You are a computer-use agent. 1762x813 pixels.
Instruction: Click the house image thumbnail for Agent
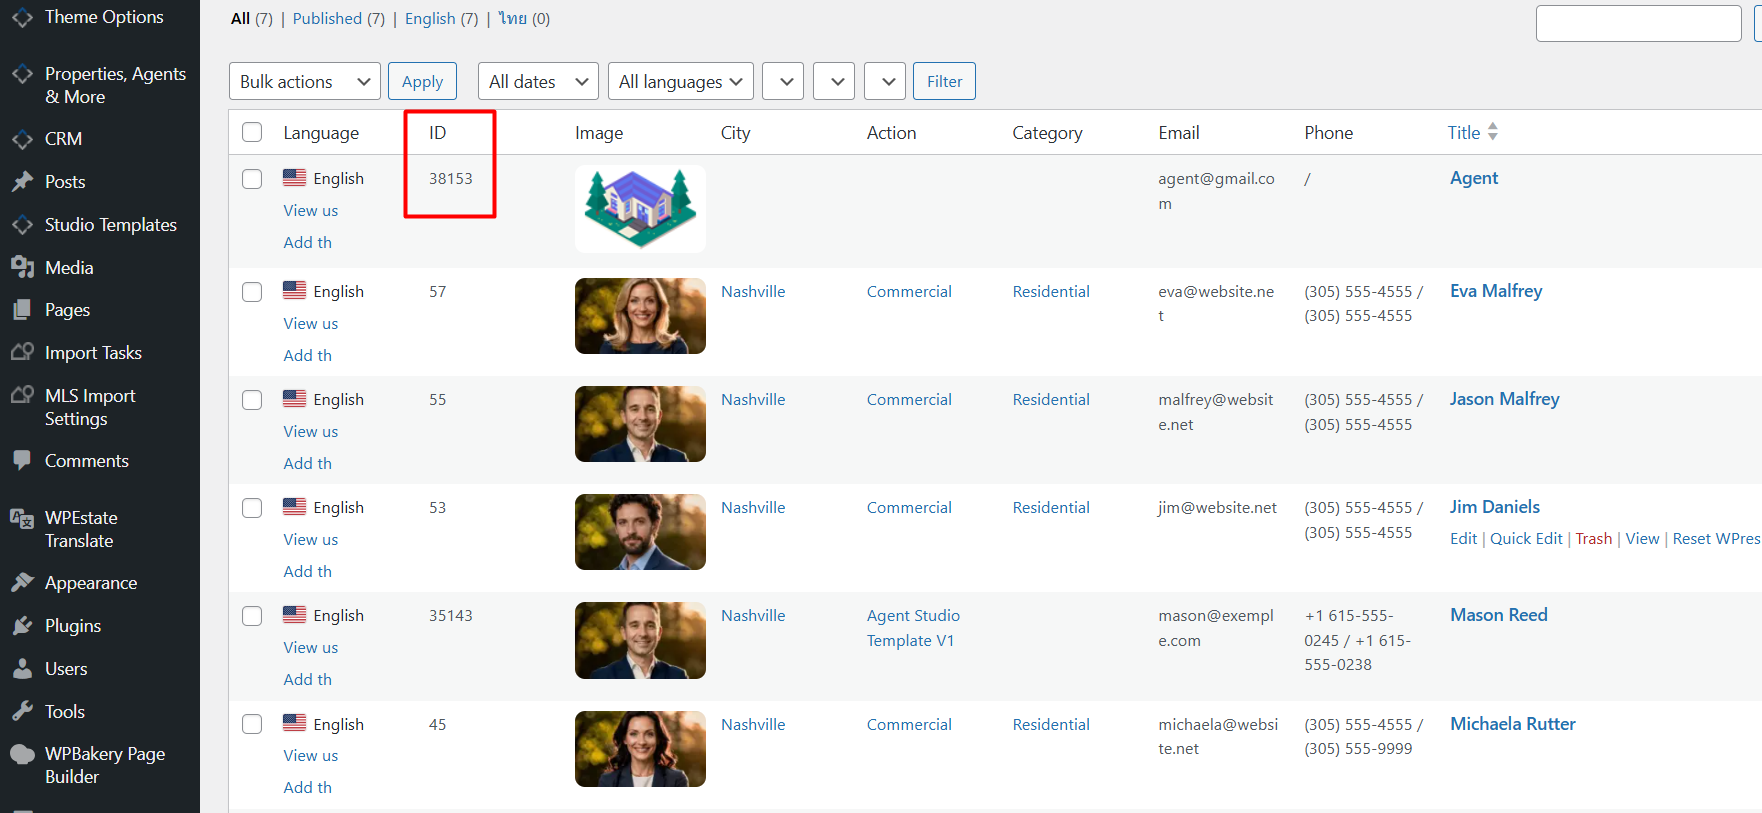pos(640,208)
